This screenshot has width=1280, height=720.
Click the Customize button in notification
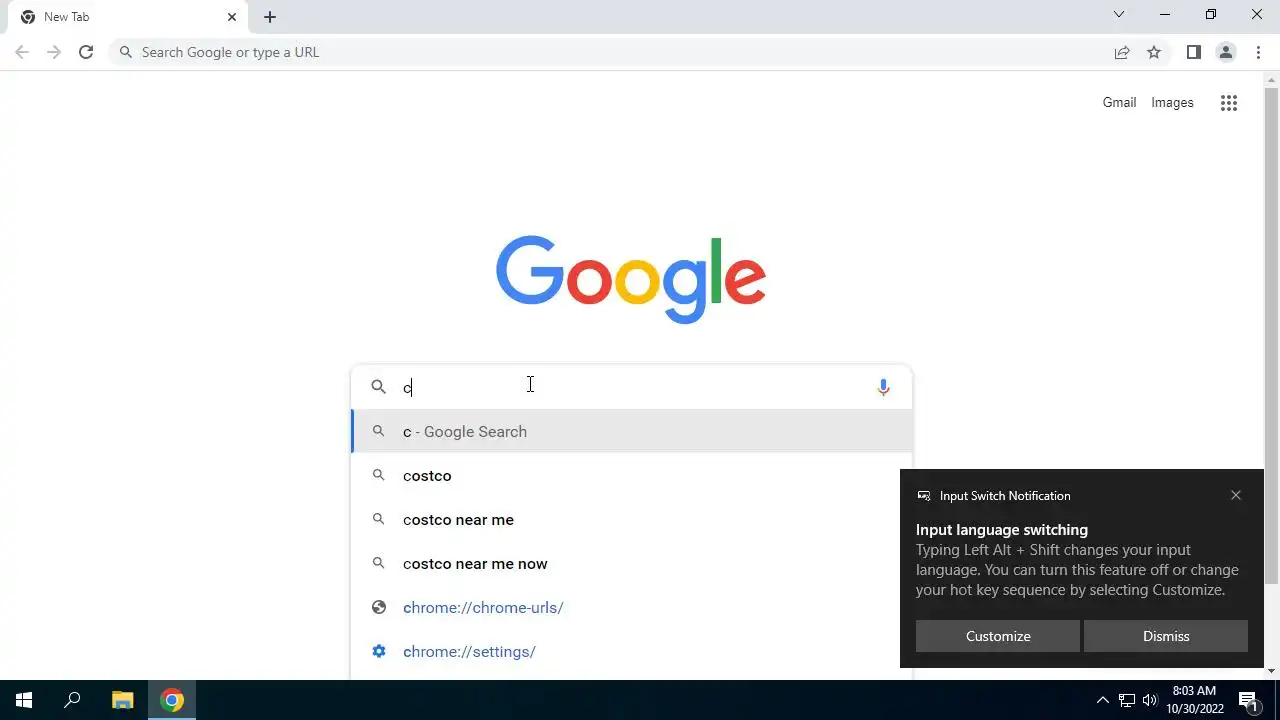tap(998, 636)
